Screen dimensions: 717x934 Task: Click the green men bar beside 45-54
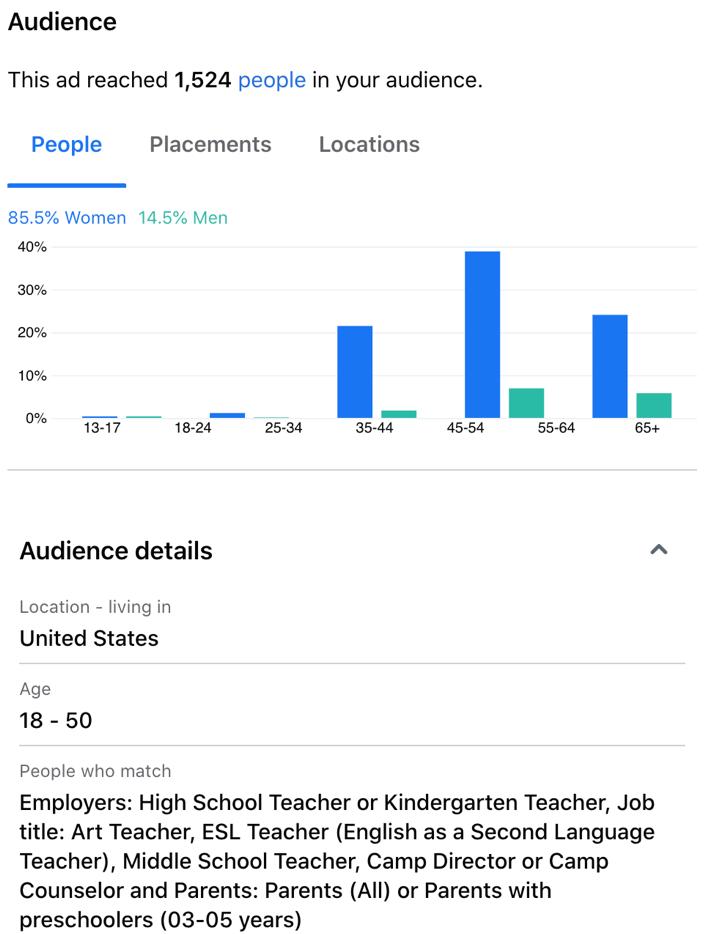point(526,403)
